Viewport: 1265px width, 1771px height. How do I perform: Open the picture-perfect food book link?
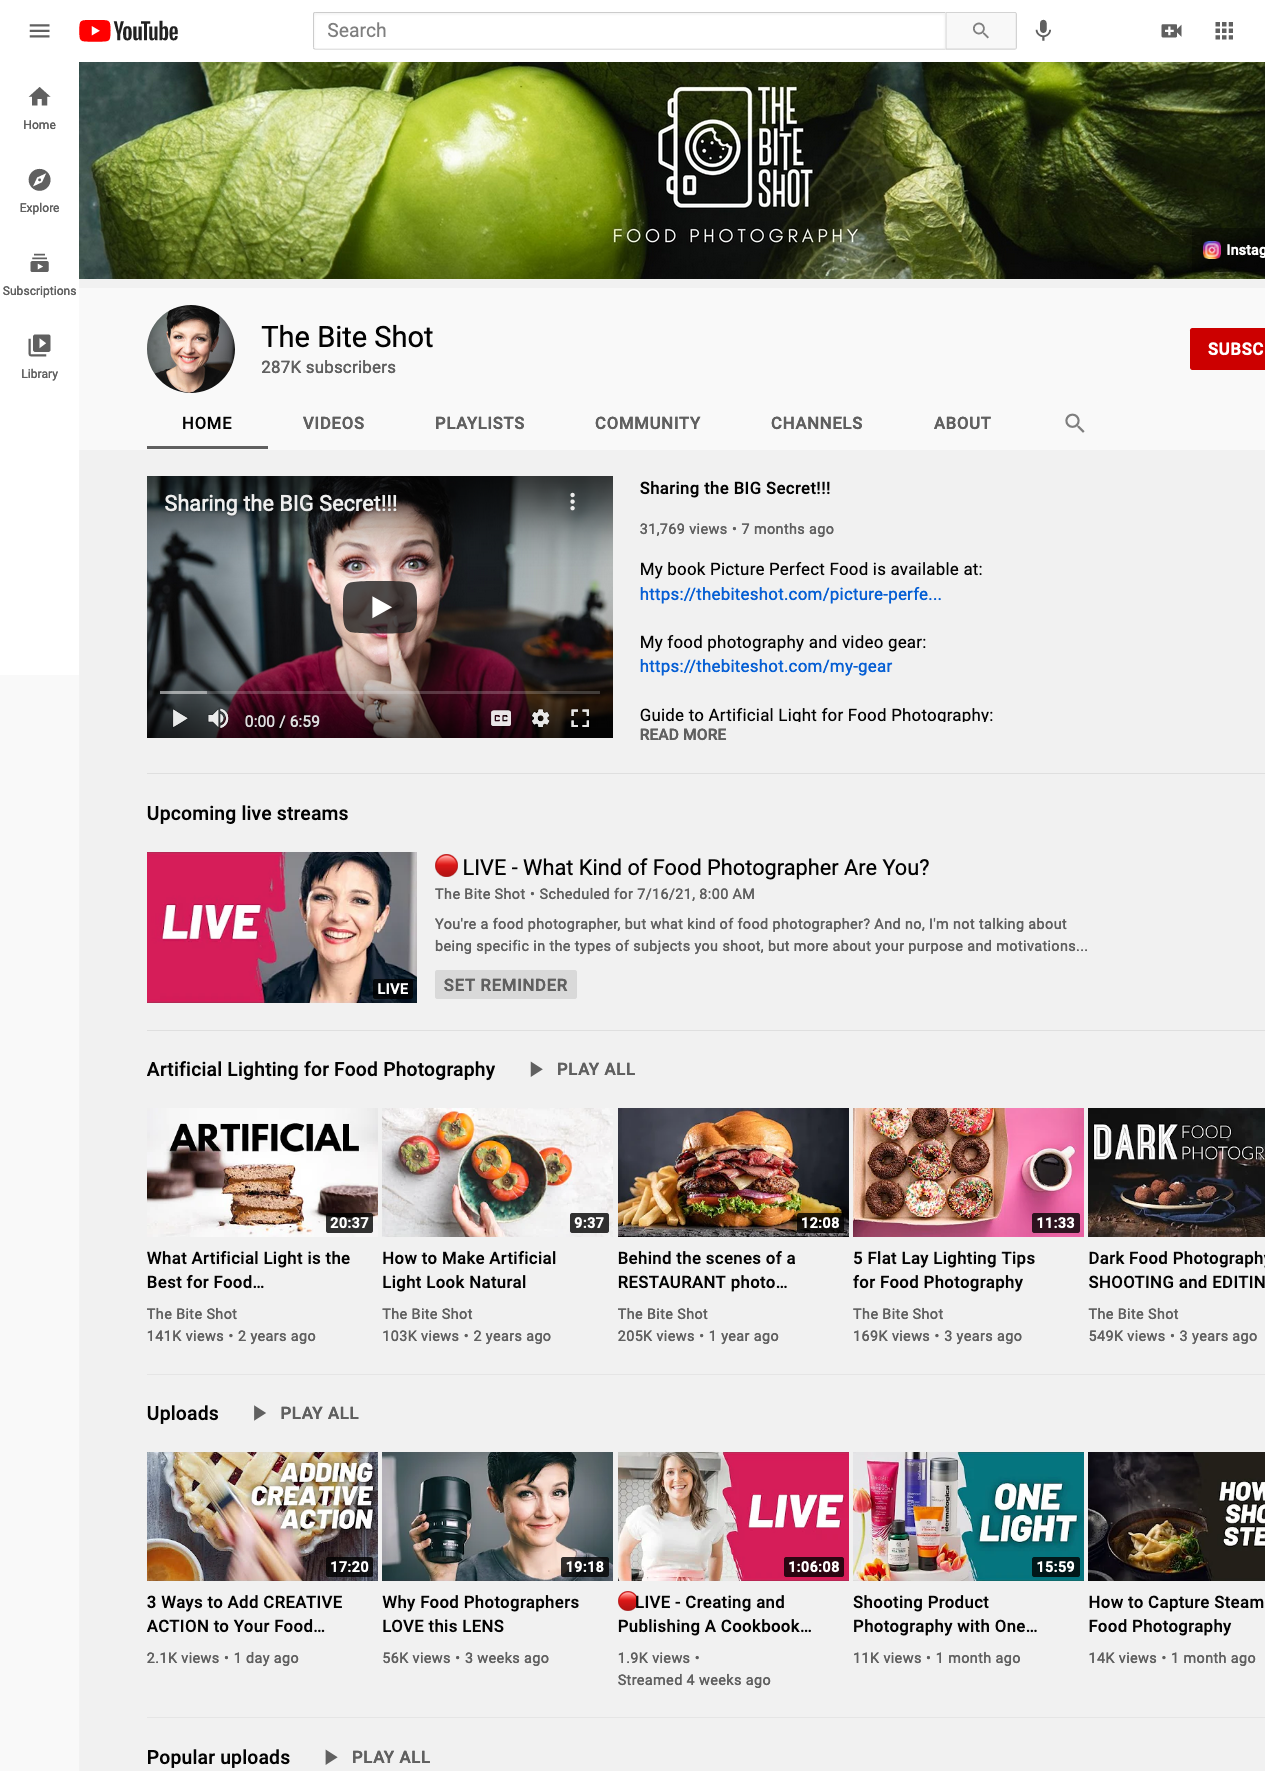pyautogui.click(x=791, y=594)
